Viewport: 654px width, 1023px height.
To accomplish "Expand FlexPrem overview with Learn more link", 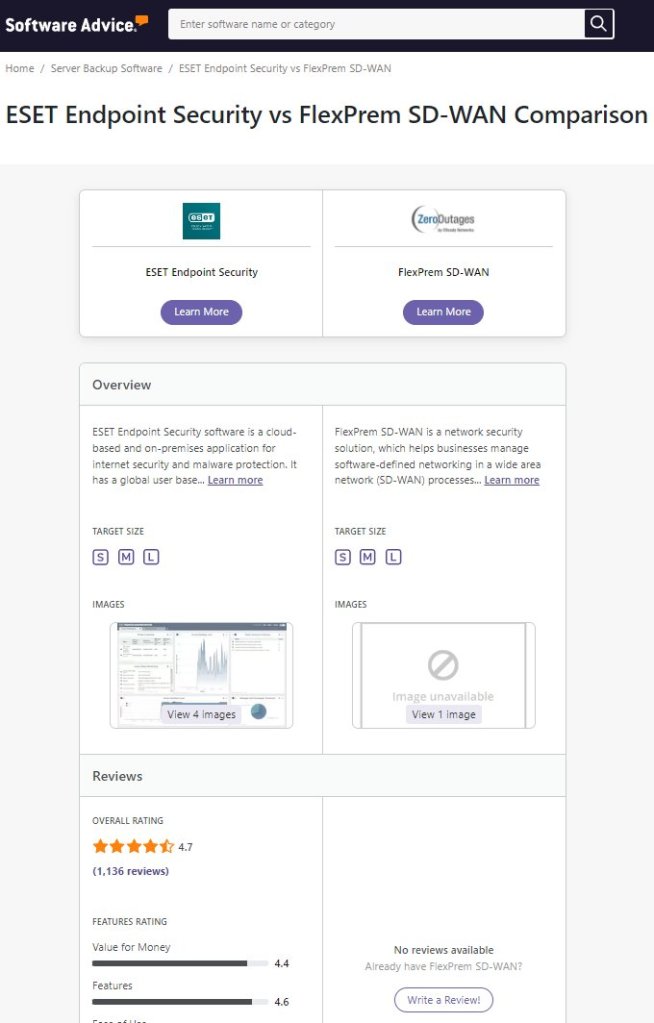I will pos(511,480).
